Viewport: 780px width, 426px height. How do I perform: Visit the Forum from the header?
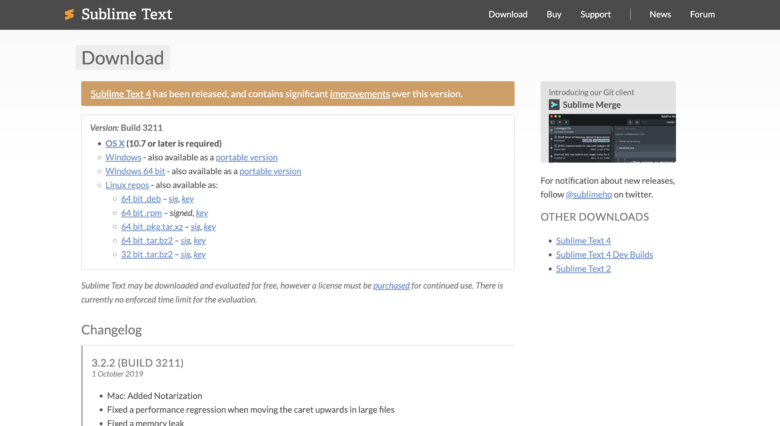point(702,14)
